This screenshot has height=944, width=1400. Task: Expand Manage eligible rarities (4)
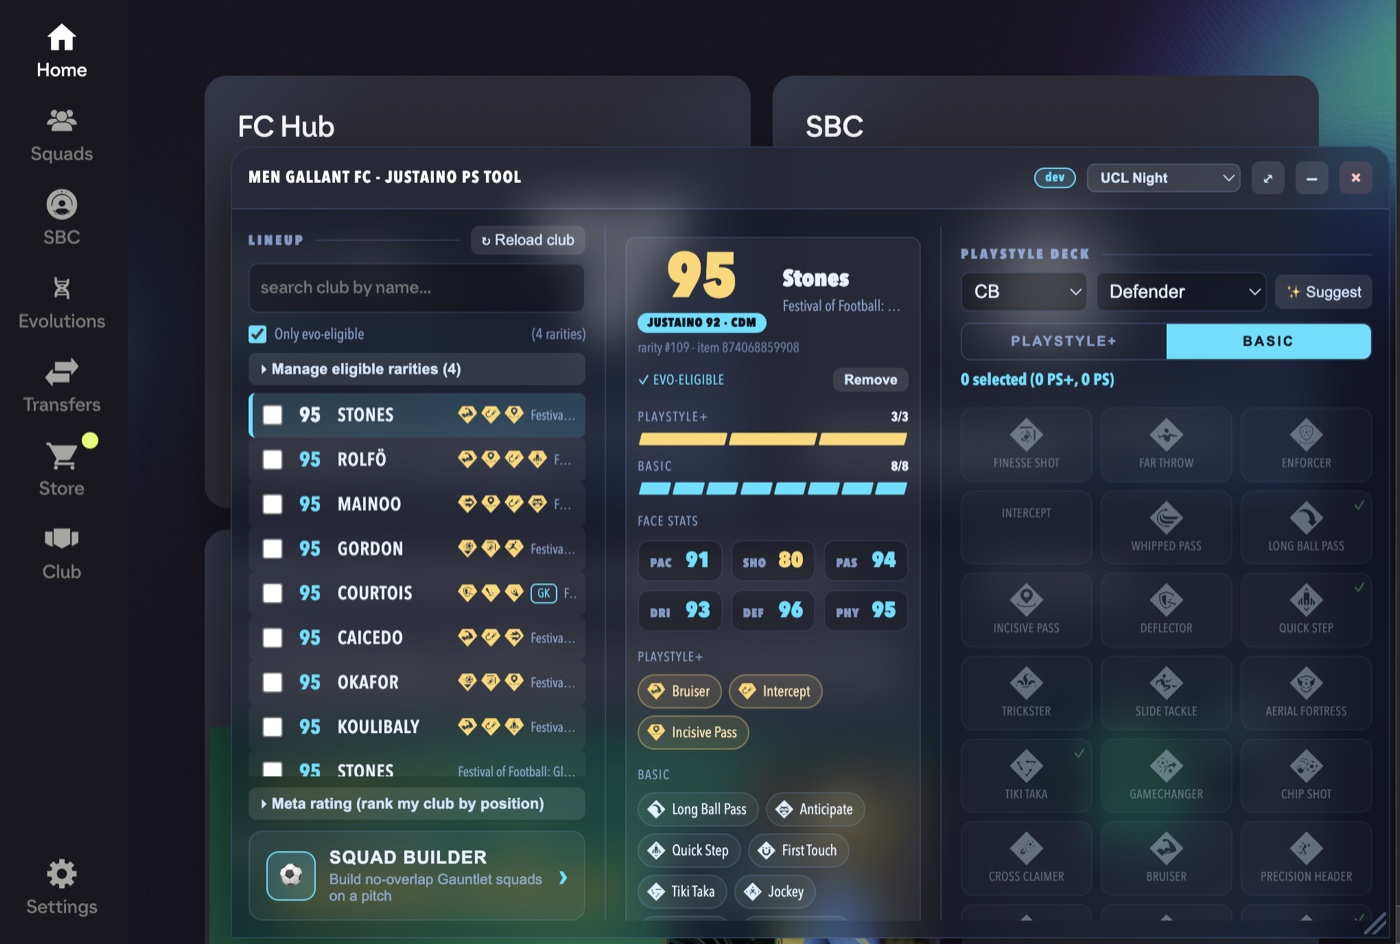(x=416, y=369)
